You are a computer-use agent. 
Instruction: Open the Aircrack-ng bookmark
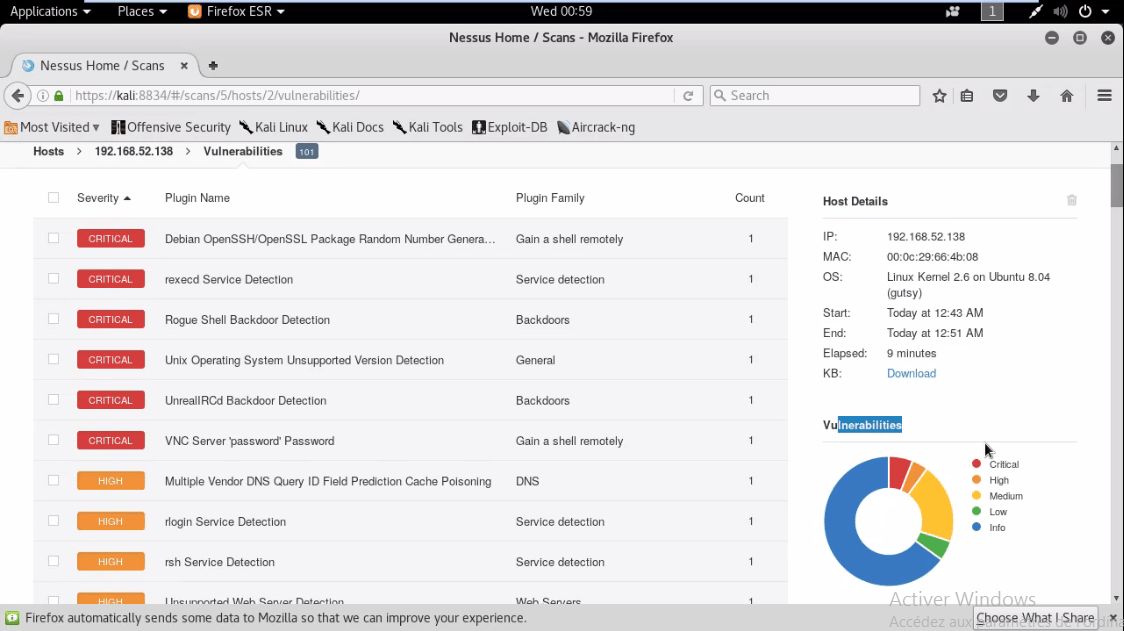pyautogui.click(x=596, y=127)
